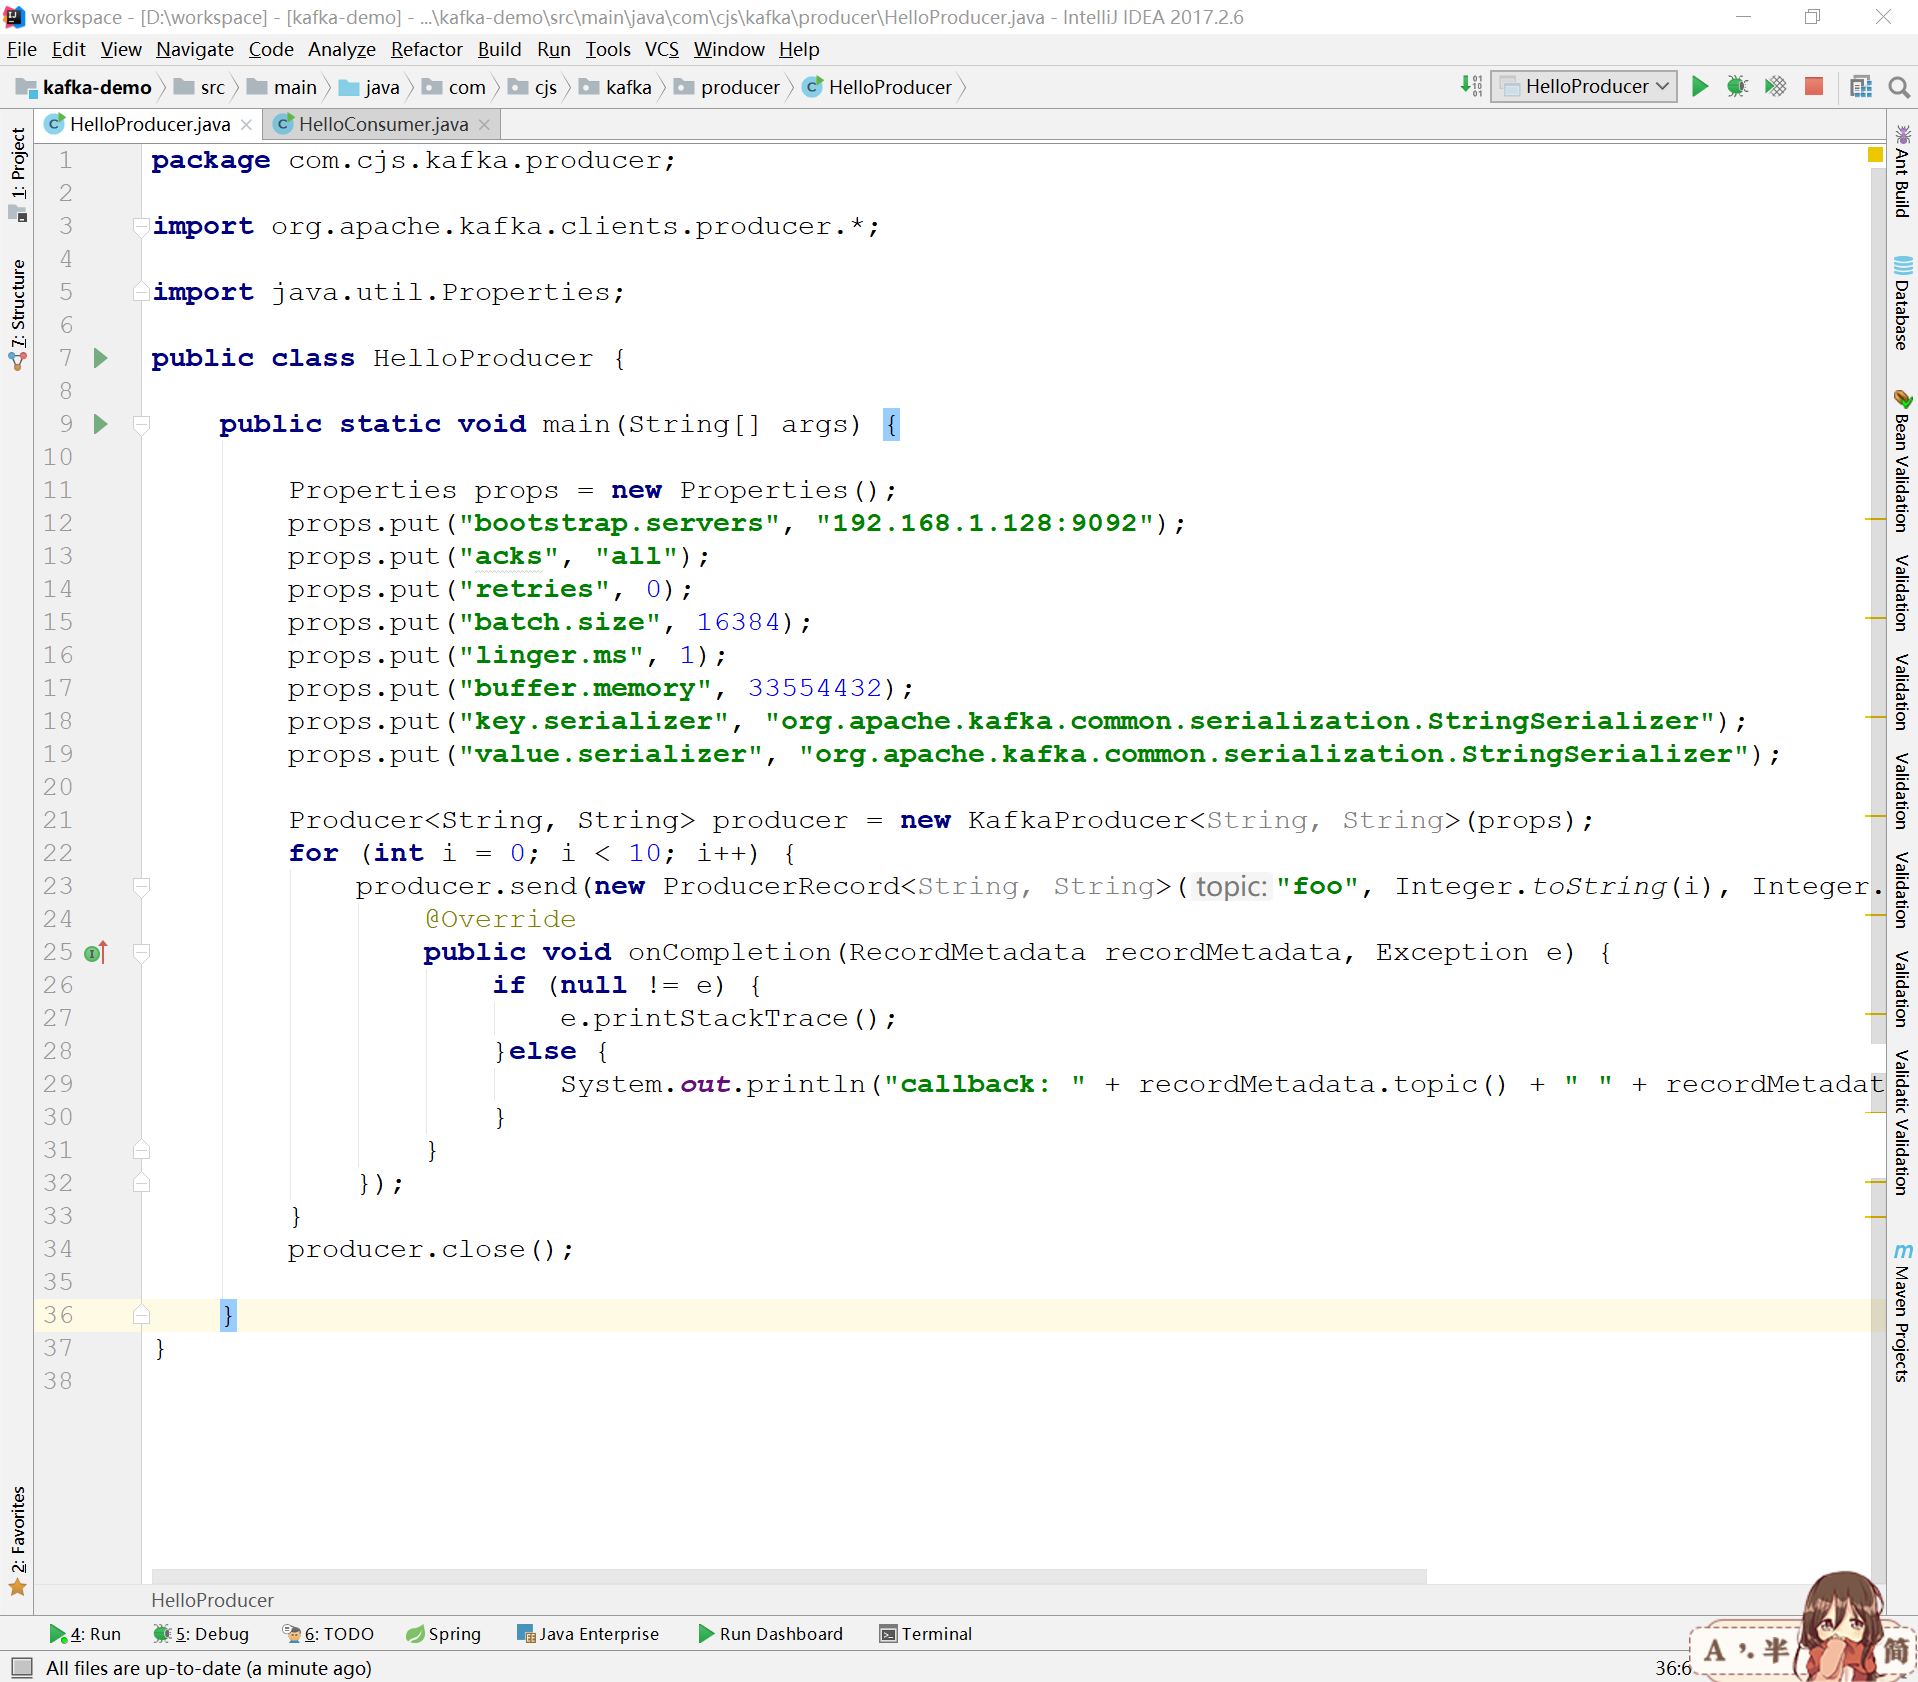Run HelloProducer with green play button
The width and height of the screenshot is (1918, 1682).
pyautogui.click(x=1699, y=87)
